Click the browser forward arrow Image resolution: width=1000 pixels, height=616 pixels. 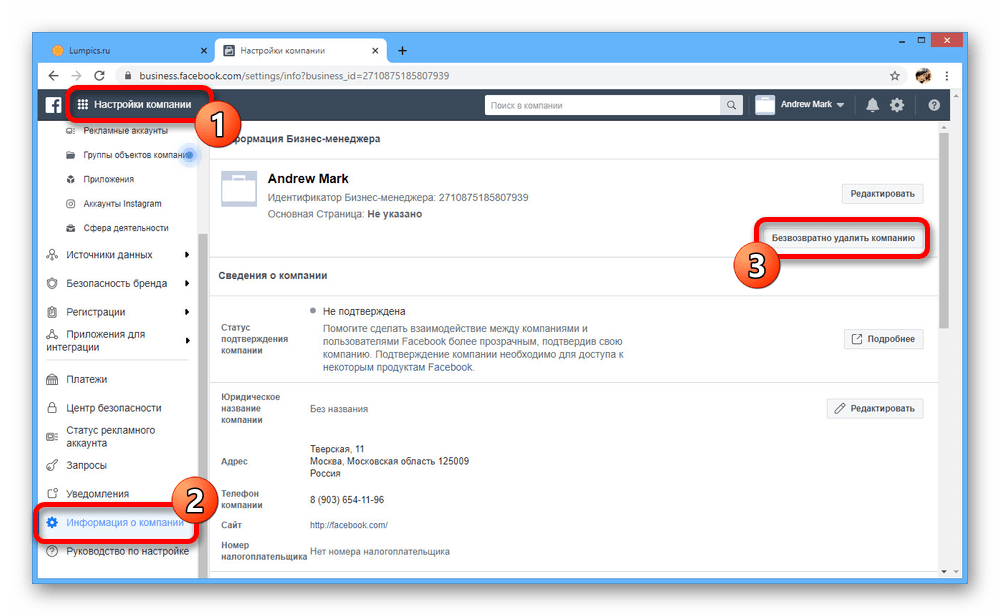76,76
